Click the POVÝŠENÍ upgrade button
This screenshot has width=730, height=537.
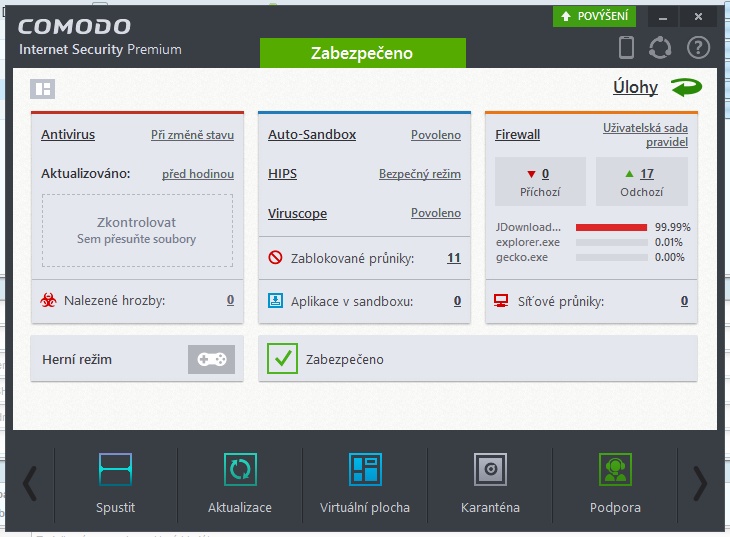point(594,16)
